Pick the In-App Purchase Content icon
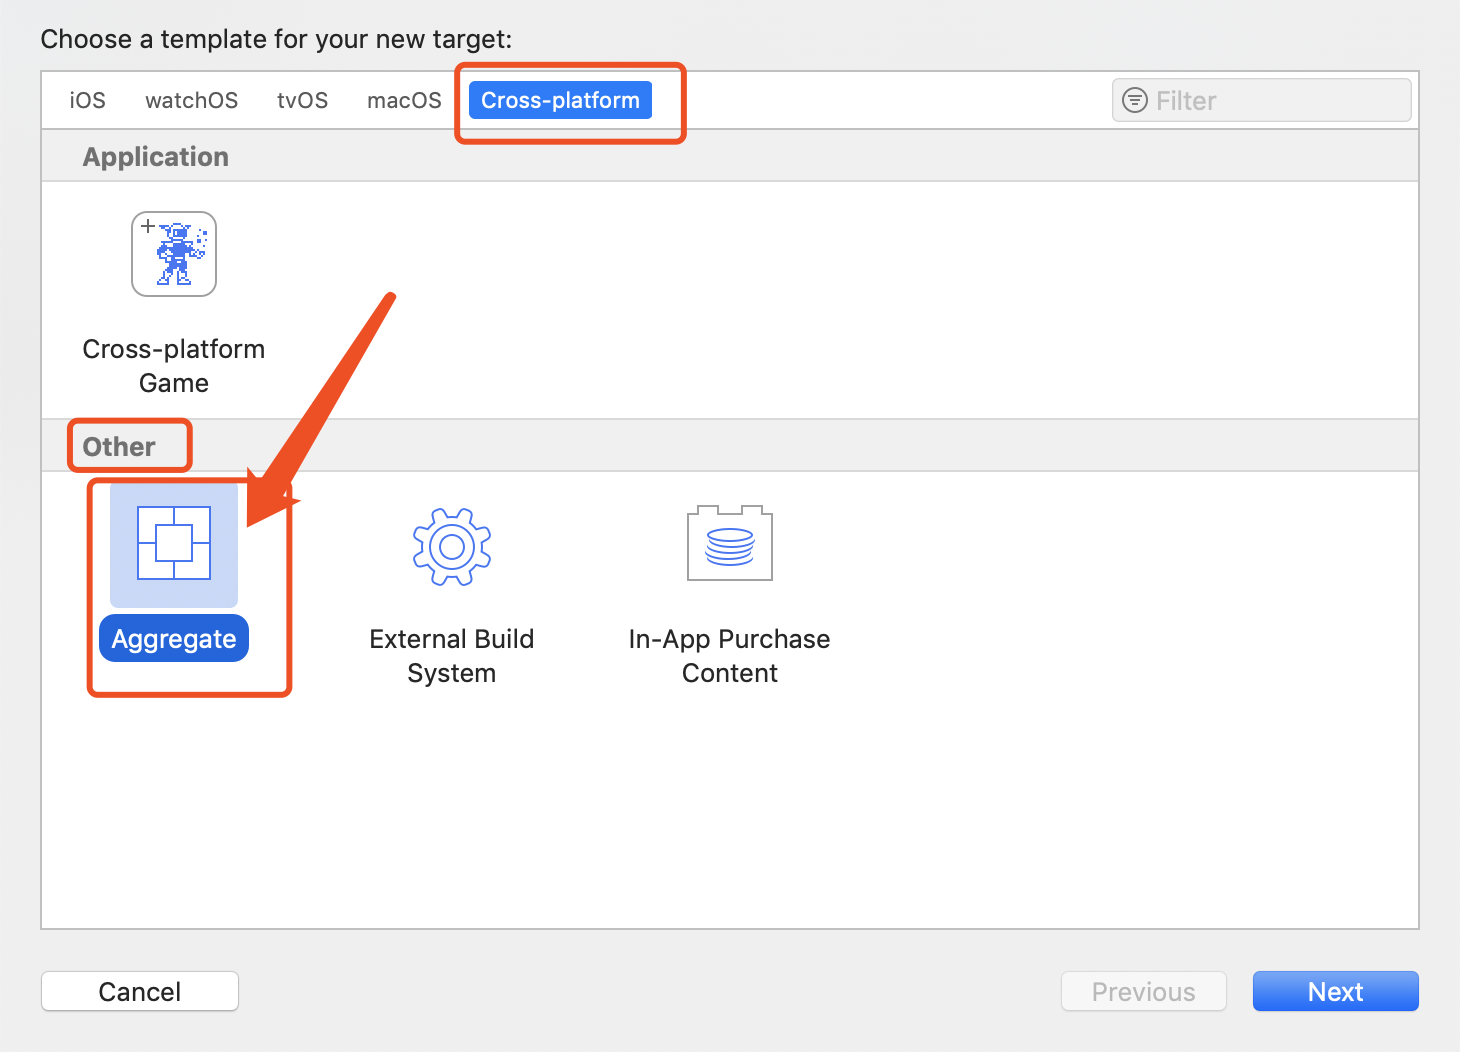 730,543
